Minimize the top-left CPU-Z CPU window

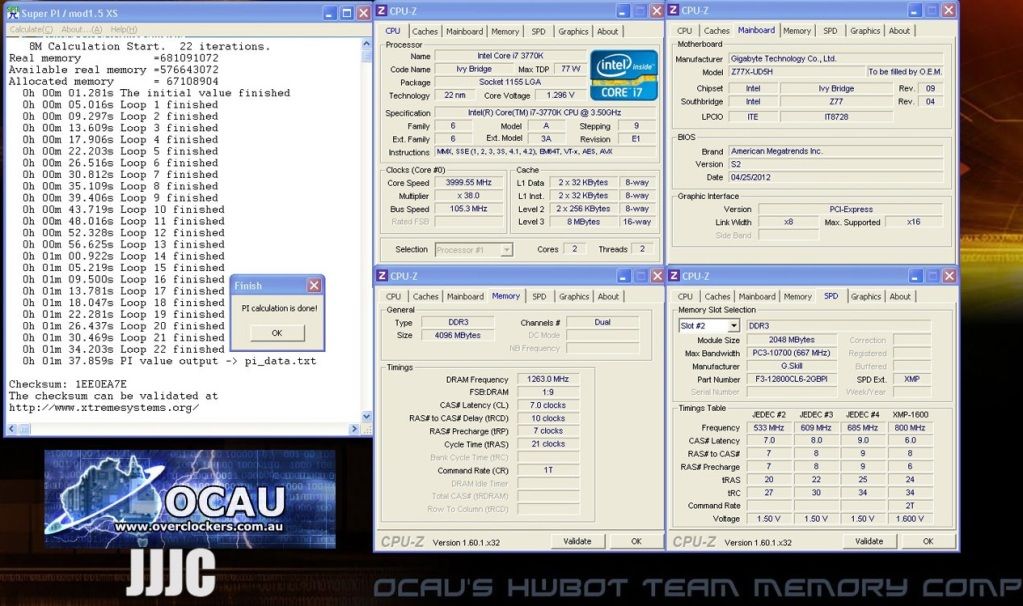point(622,11)
